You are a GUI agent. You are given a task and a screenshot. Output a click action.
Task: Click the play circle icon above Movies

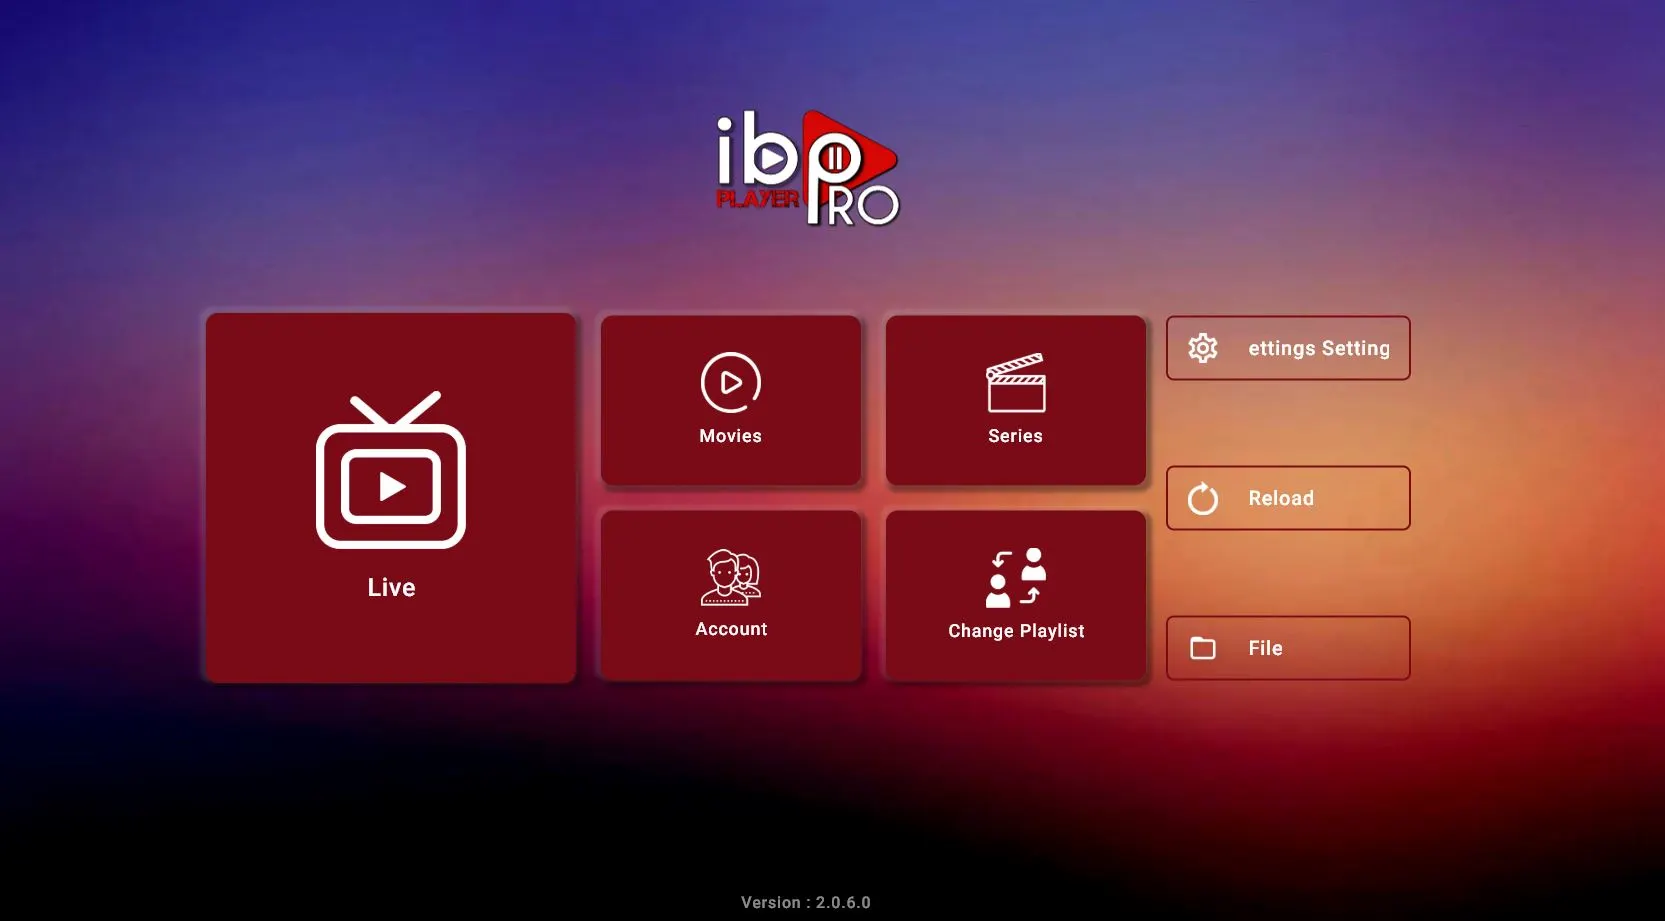[731, 383]
